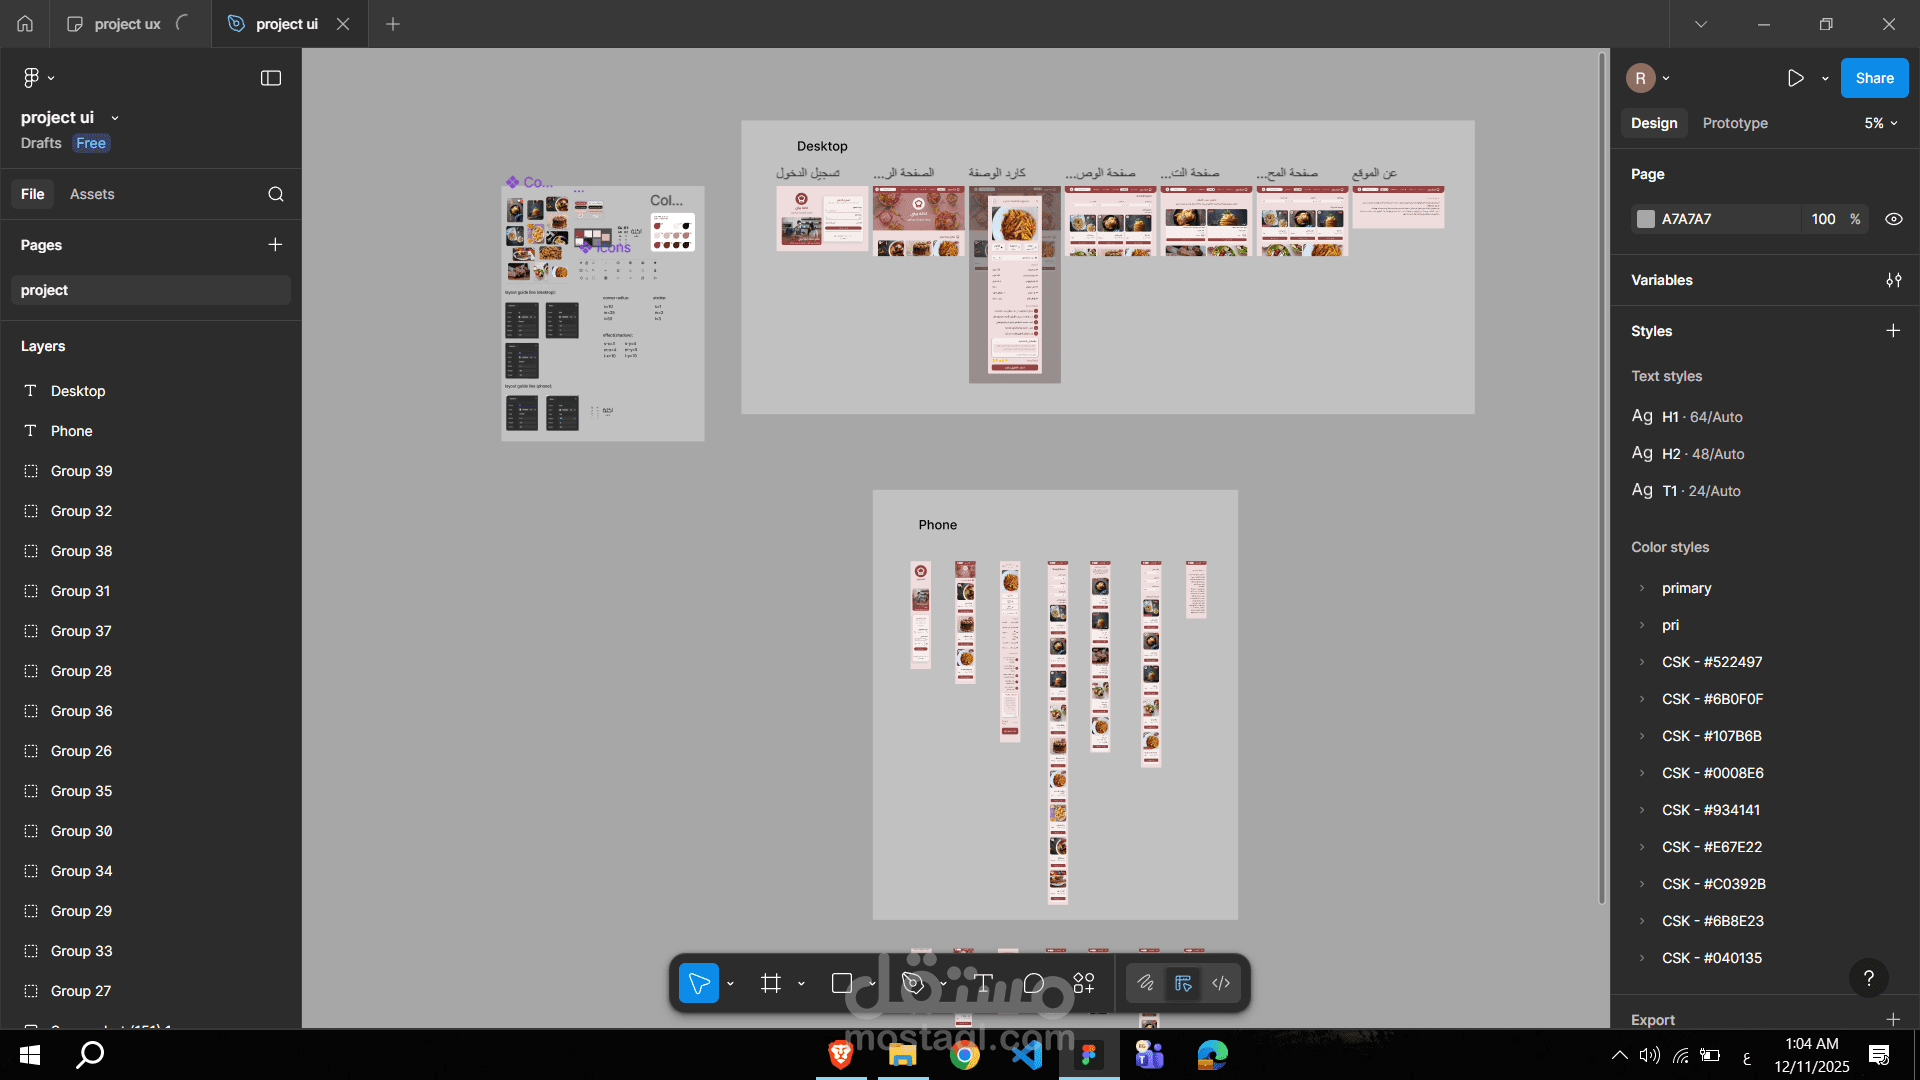
Task: Open the Actions and resources picker
Action: click(x=1083, y=983)
